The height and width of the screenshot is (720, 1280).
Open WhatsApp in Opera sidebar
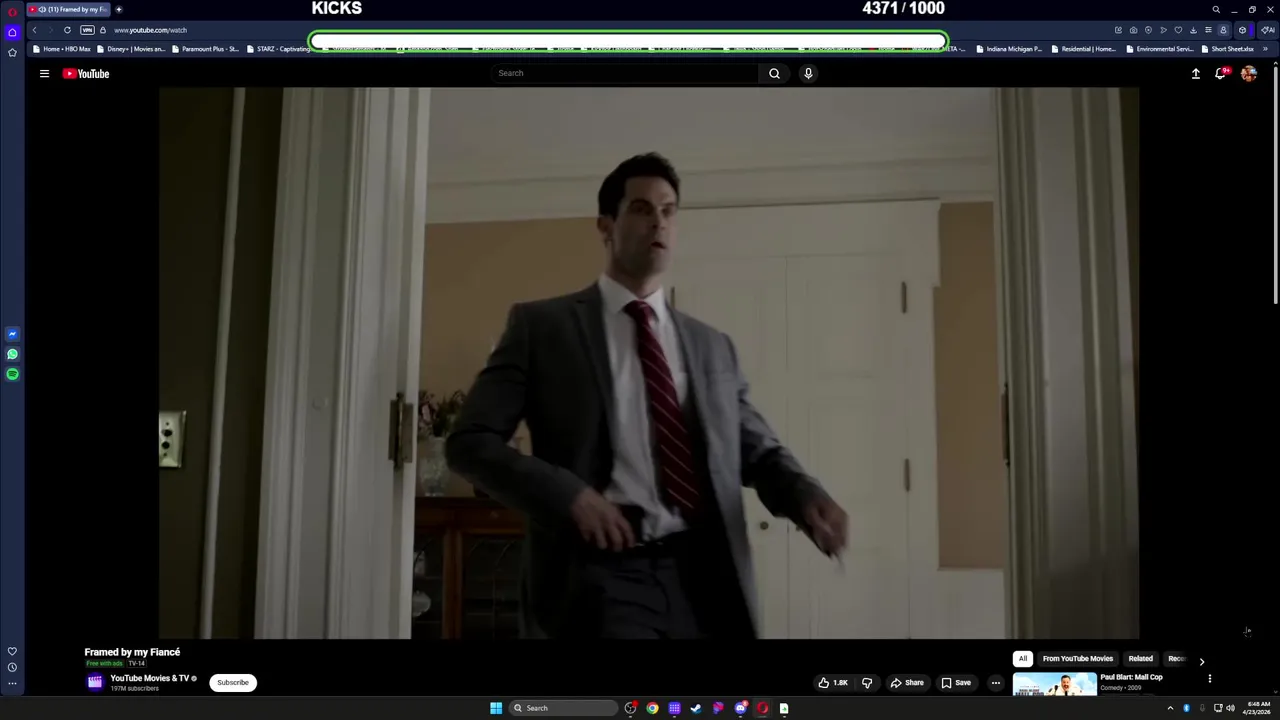(12, 354)
